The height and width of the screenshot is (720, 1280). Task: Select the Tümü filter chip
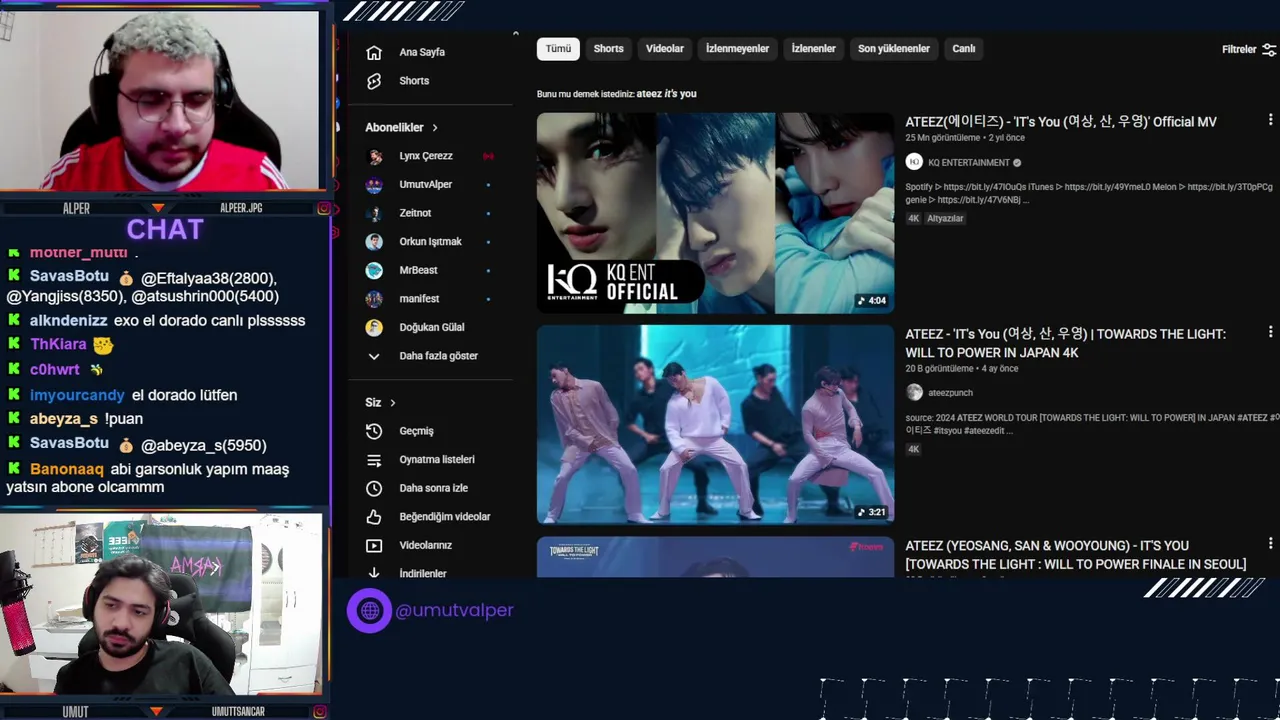coord(558,49)
